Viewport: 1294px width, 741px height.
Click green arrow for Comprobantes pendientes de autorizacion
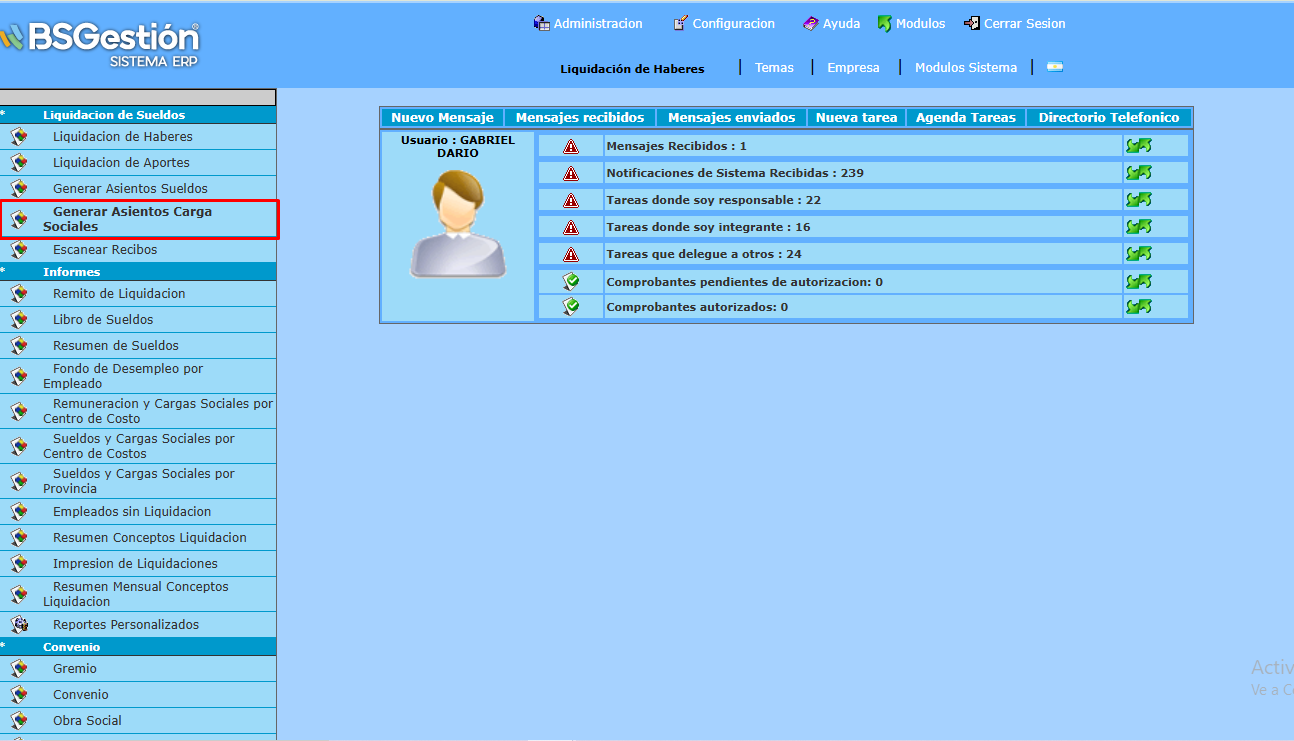point(1138,282)
